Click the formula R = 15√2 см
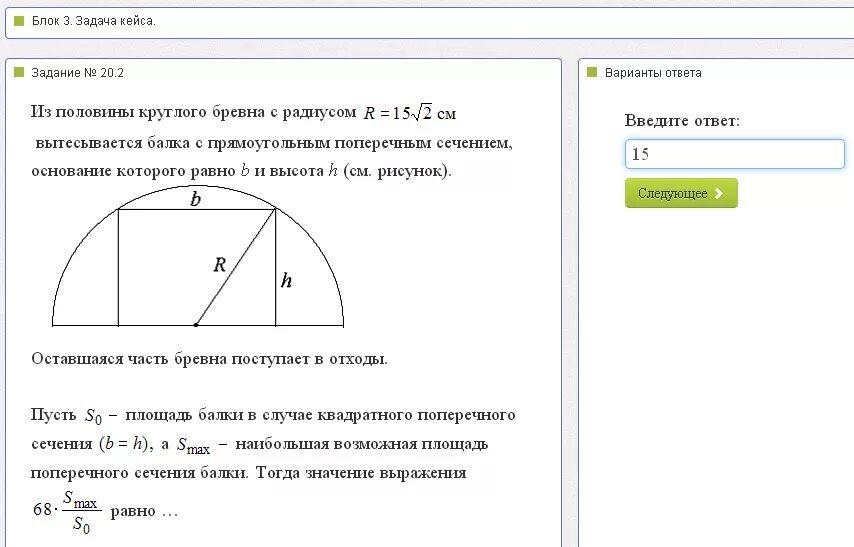The height and width of the screenshot is (547, 854). coord(410,113)
